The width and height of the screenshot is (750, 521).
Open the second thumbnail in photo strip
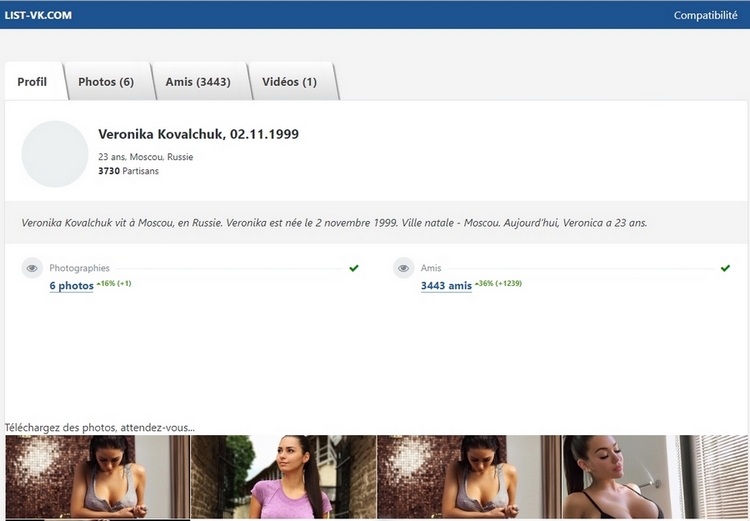tap(283, 477)
